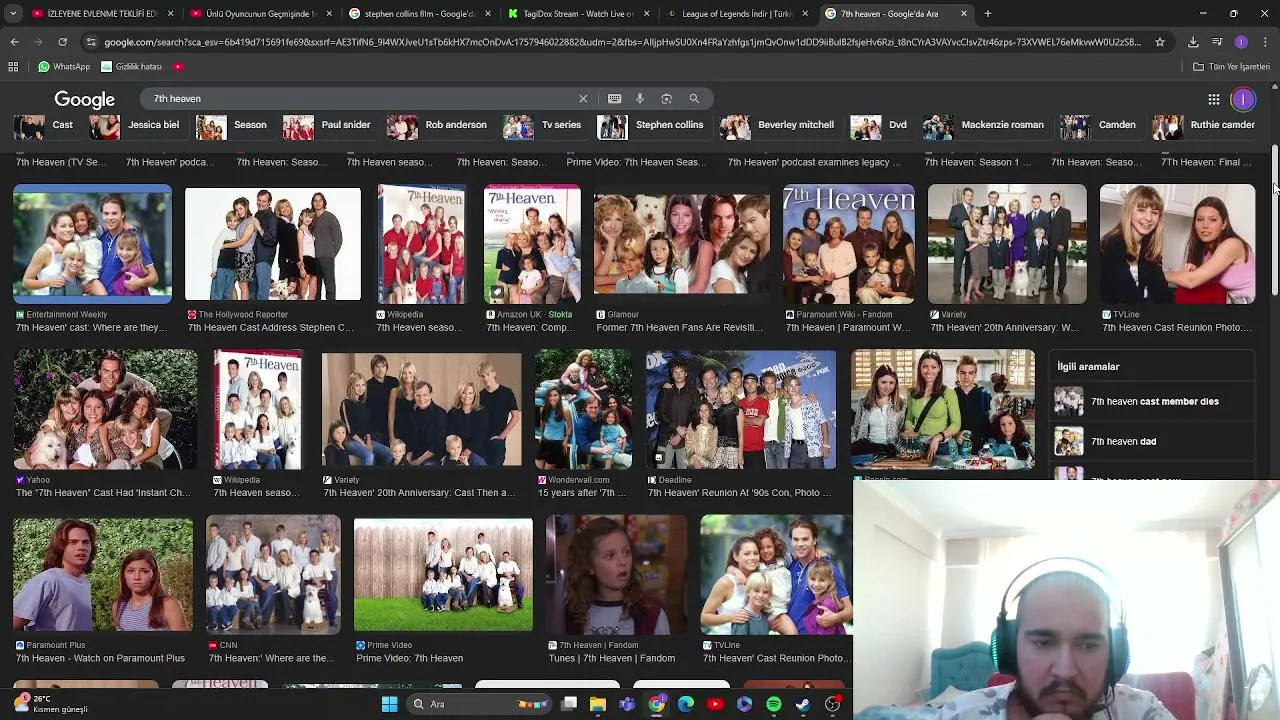This screenshot has height=720, width=1280.
Task: Click the Google logo
Action: pyautogui.click(x=84, y=99)
